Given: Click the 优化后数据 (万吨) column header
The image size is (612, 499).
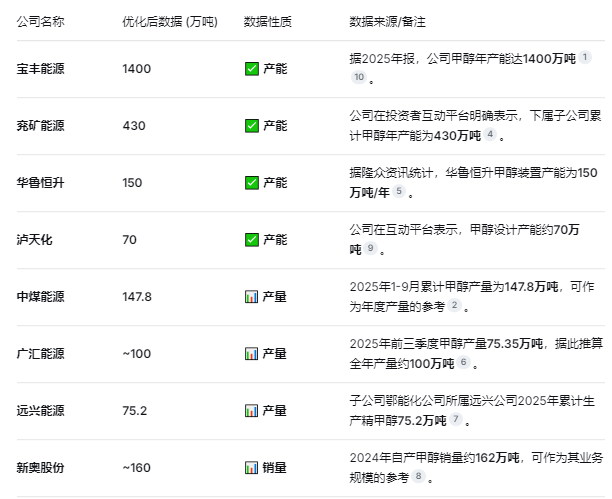Looking at the screenshot, I should coord(170,21).
